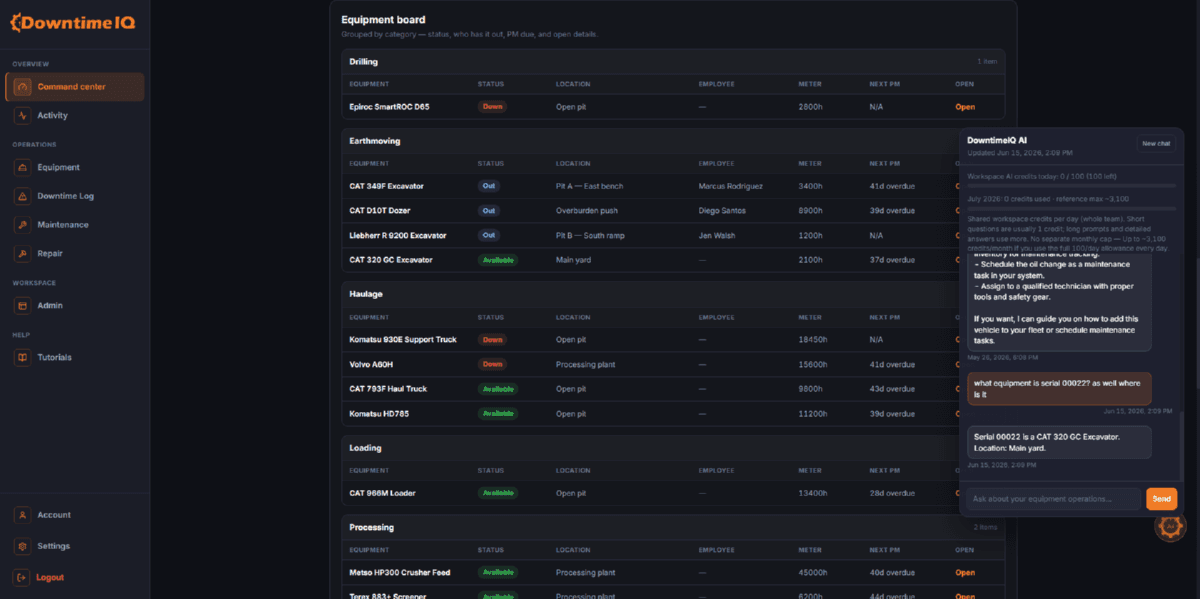Open Command center in sidebar
This screenshot has height=599, width=1200.
tap(75, 87)
